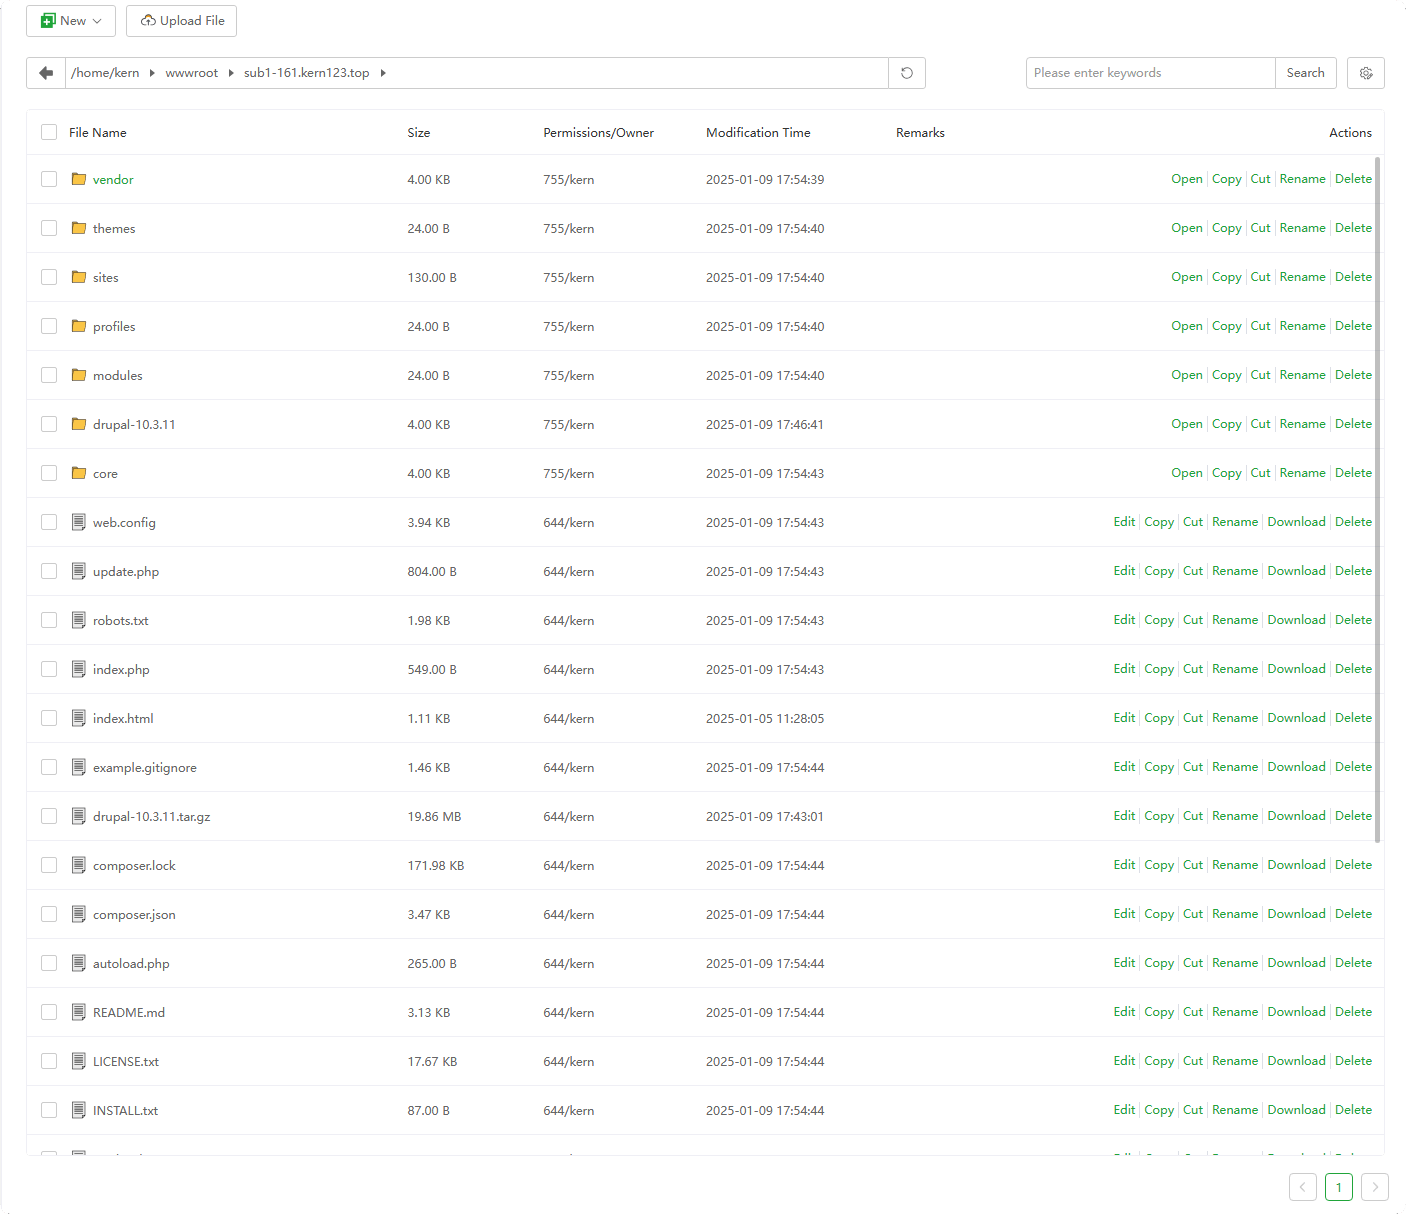Edit the robots.txt file
Image resolution: width=1406 pixels, height=1214 pixels.
pyautogui.click(x=1124, y=620)
